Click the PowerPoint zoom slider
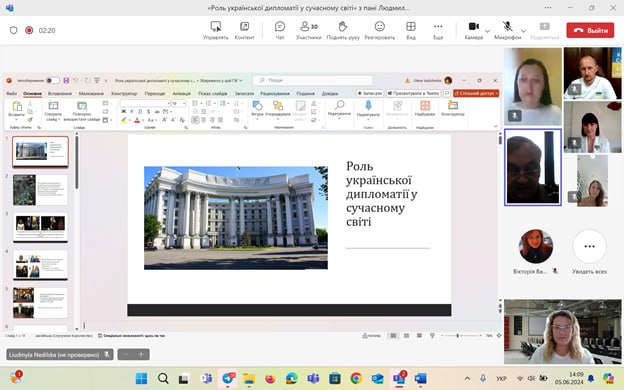 [461, 335]
